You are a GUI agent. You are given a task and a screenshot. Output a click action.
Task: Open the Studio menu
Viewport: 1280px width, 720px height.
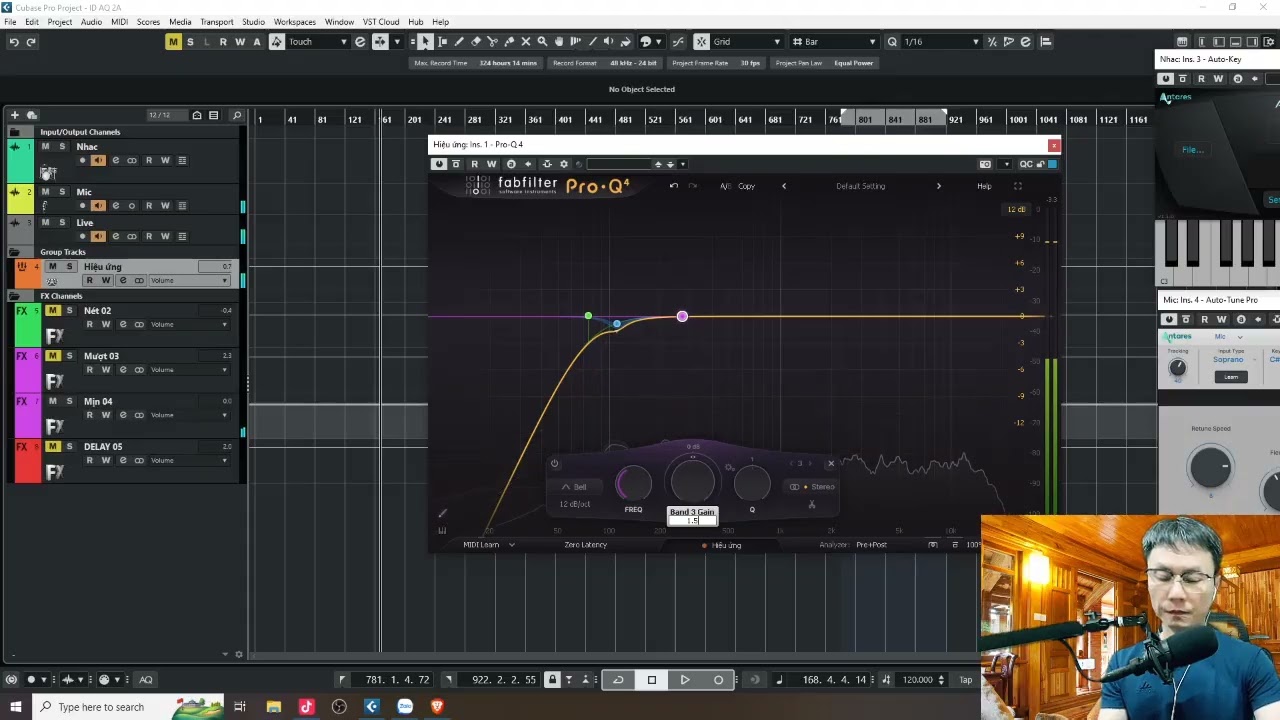point(253,22)
